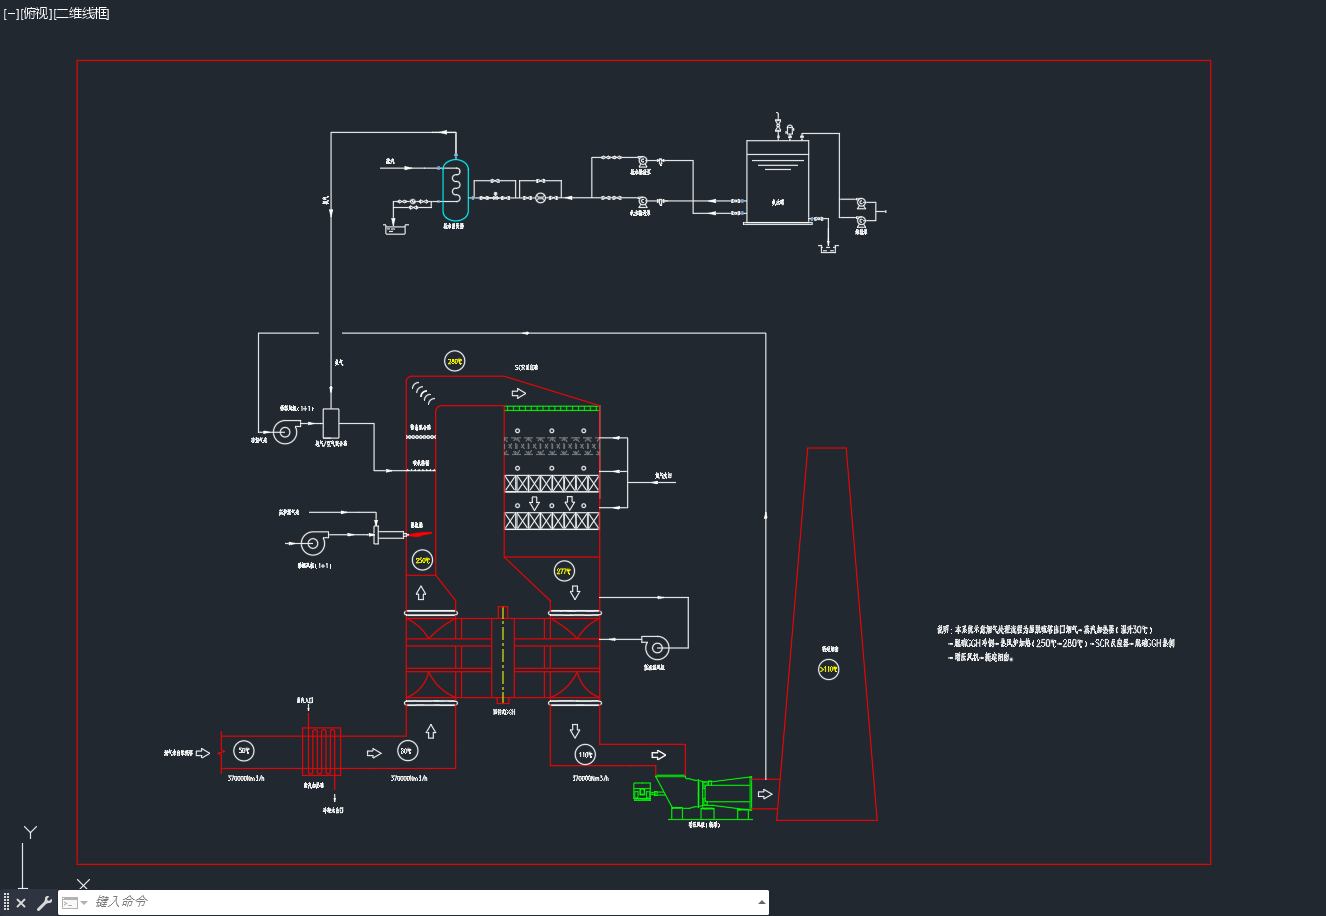Select the flow arrow entering the chimney
This screenshot has width=1326, height=916.
(x=765, y=794)
